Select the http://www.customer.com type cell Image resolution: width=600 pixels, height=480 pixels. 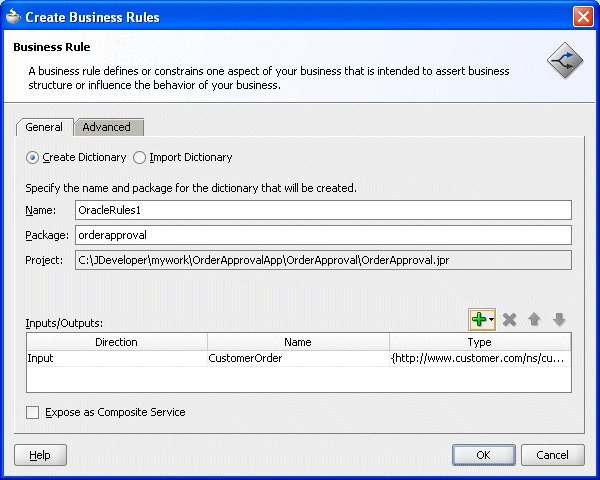pyautogui.click(x=480, y=359)
